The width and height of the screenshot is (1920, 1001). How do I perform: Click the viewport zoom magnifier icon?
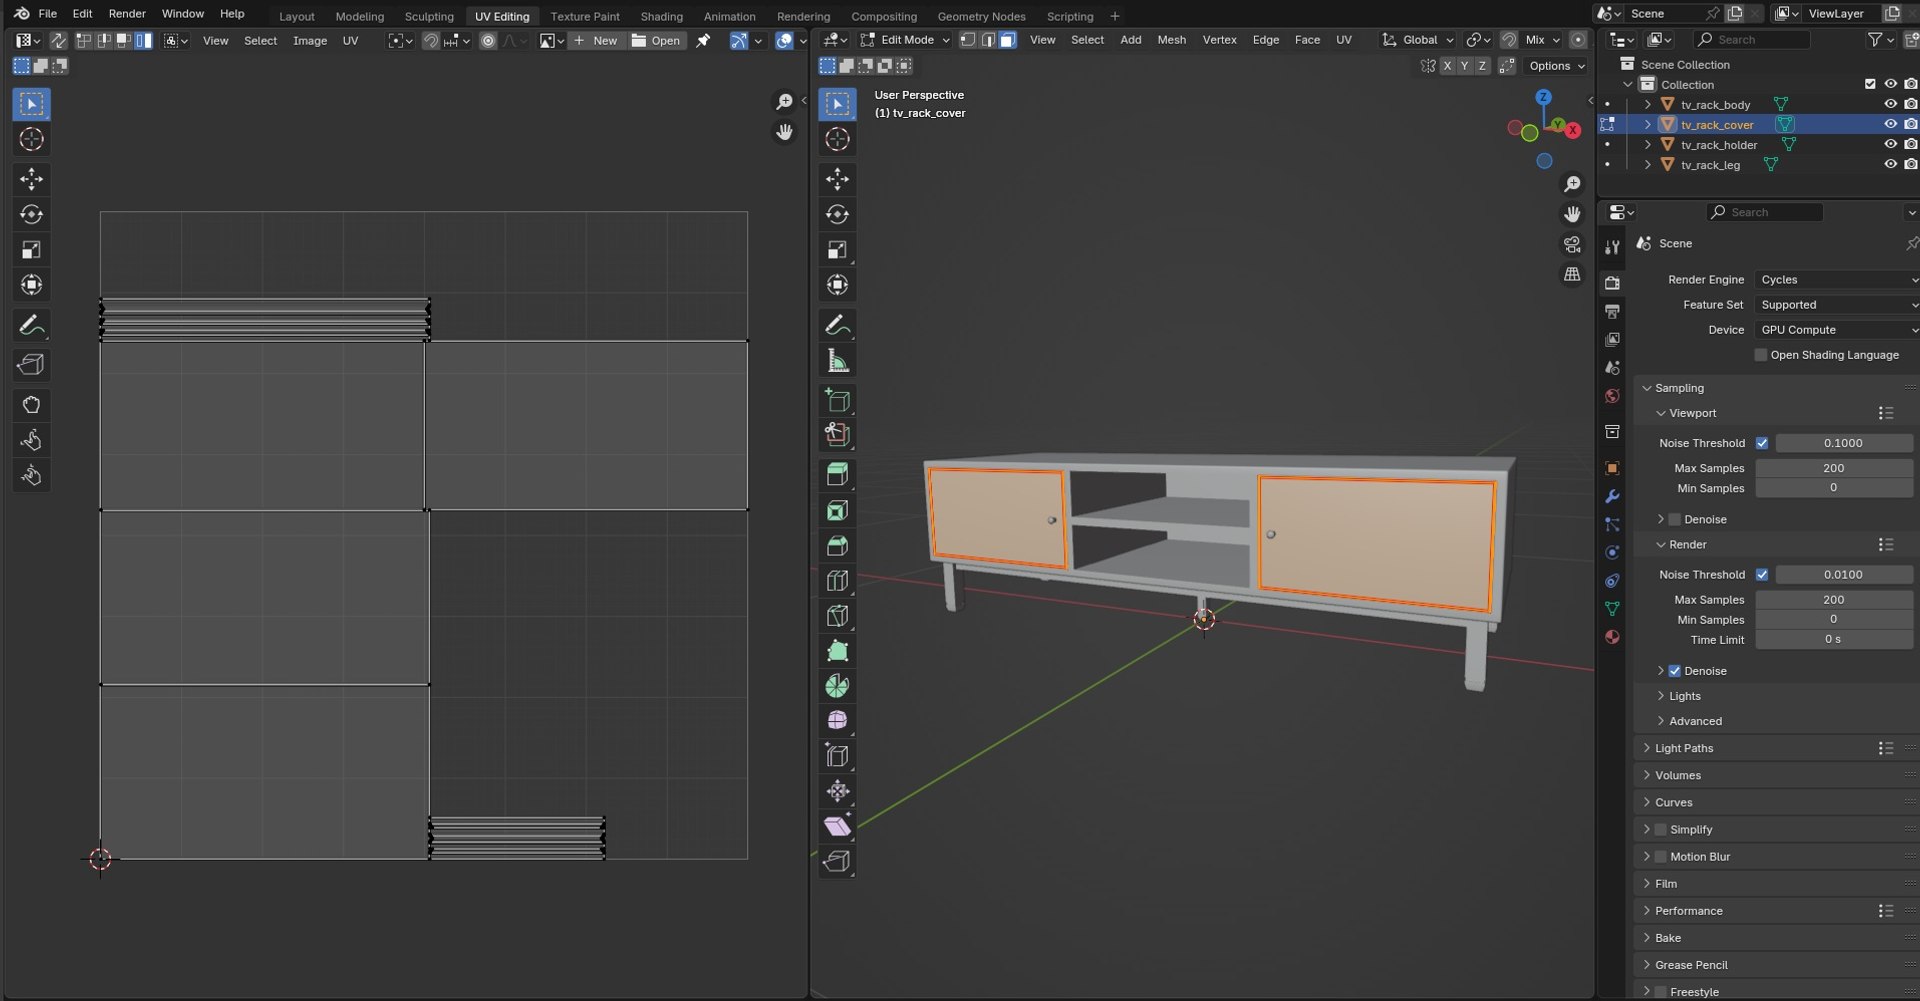click(x=1572, y=184)
